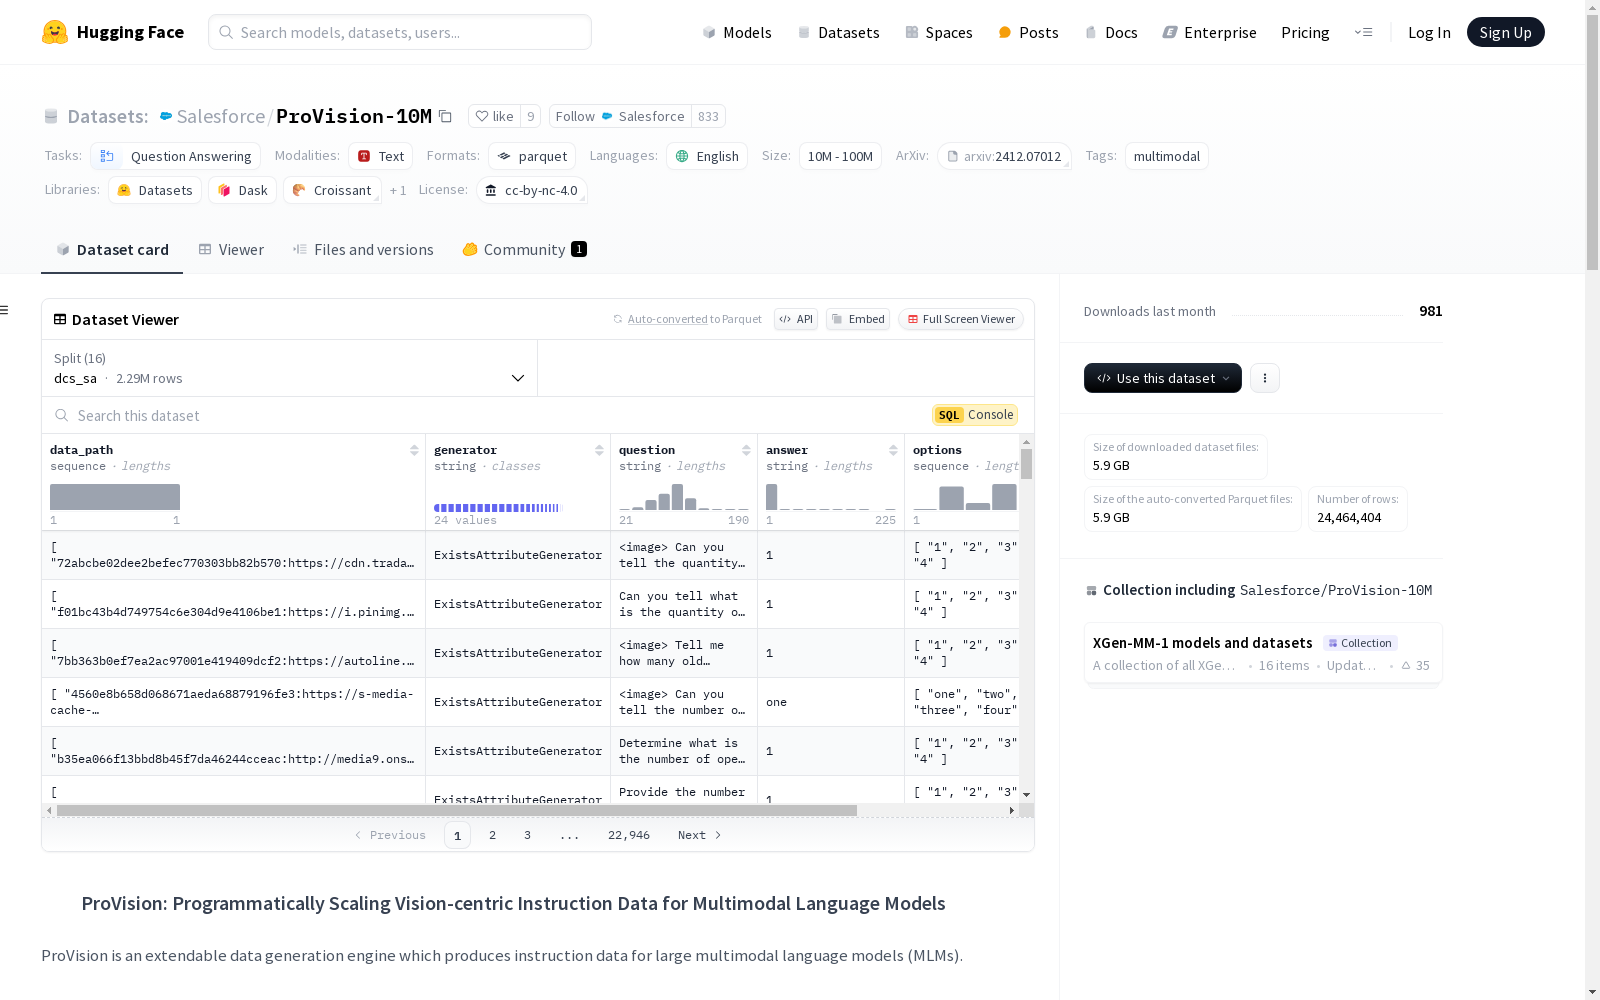
Task: Select the Dataset card tab
Action: pos(112,250)
